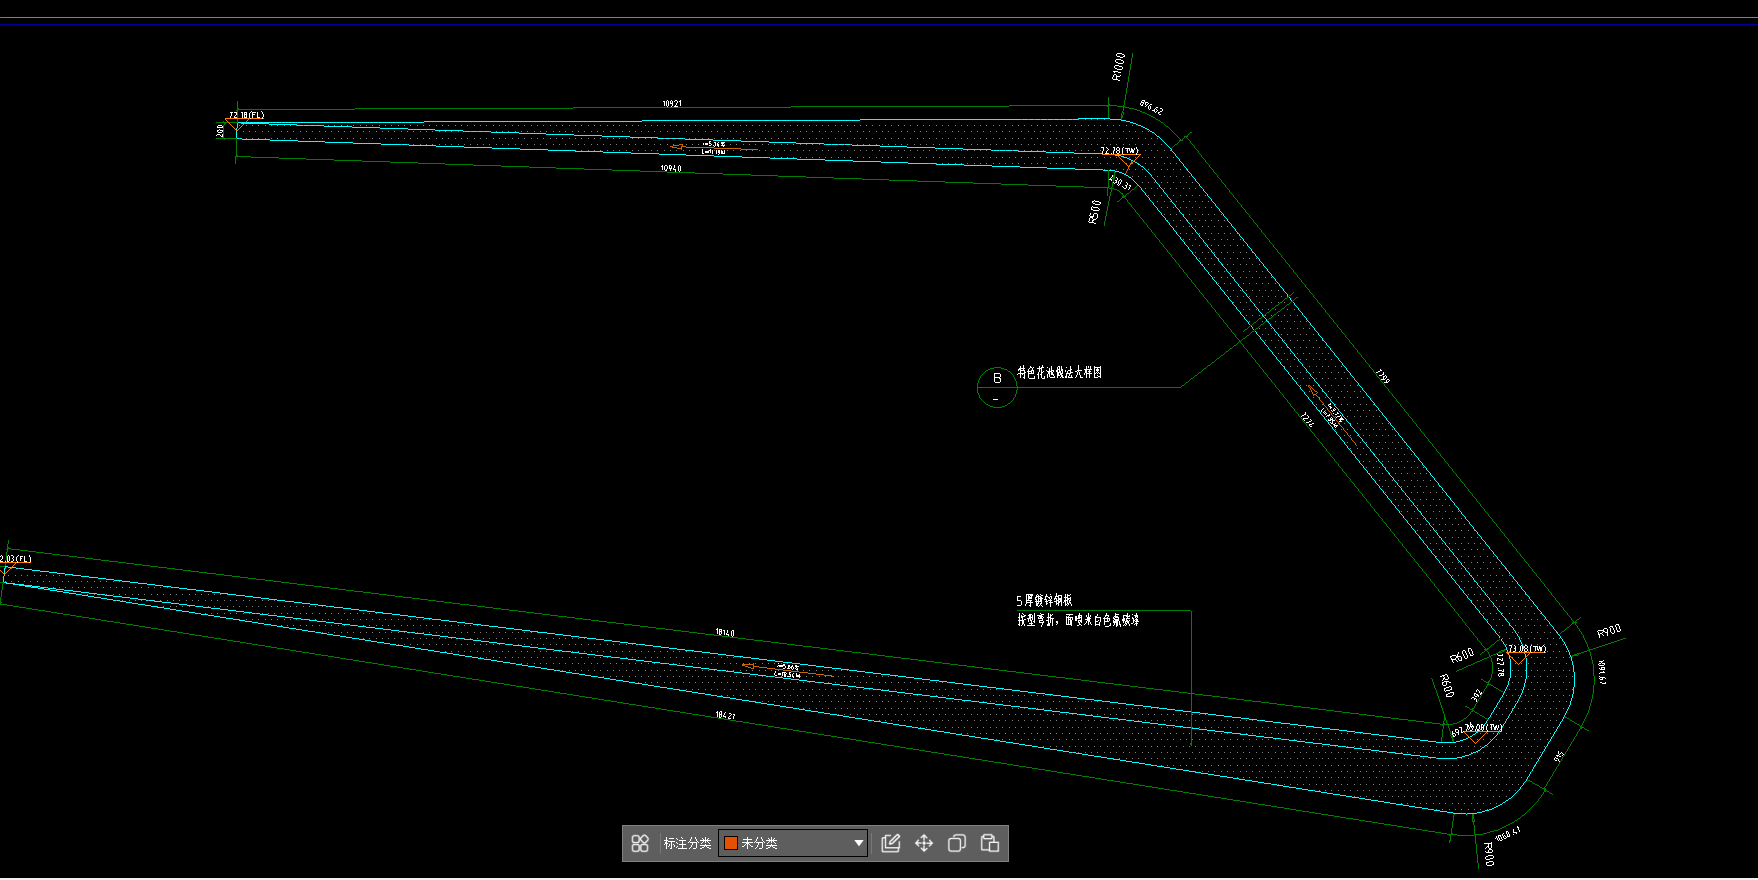Image resolution: width=1758 pixels, height=880 pixels.
Task: Select the detail callout bubble labeled B
Action: (997, 387)
